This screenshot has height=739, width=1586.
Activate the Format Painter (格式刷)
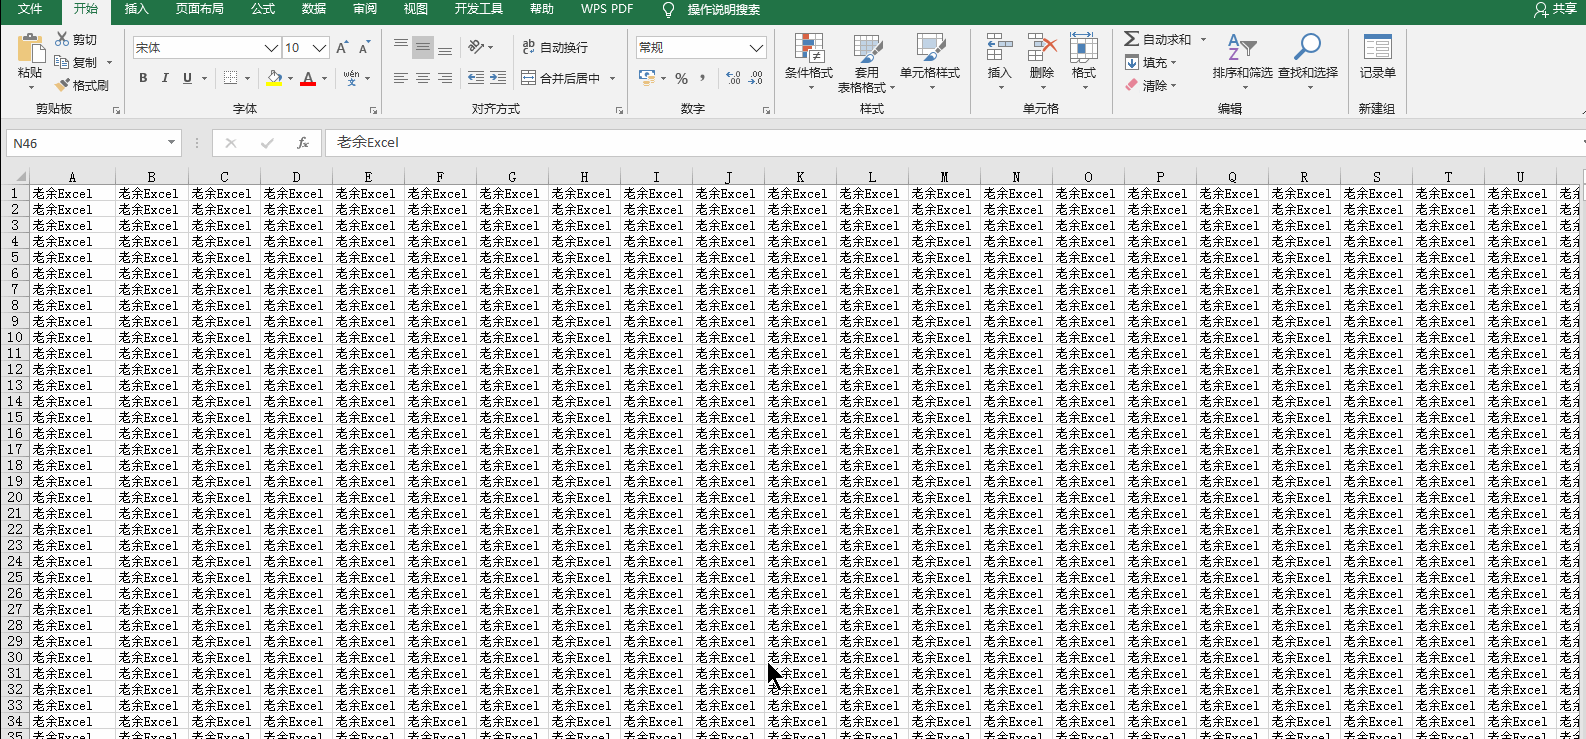pos(82,85)
